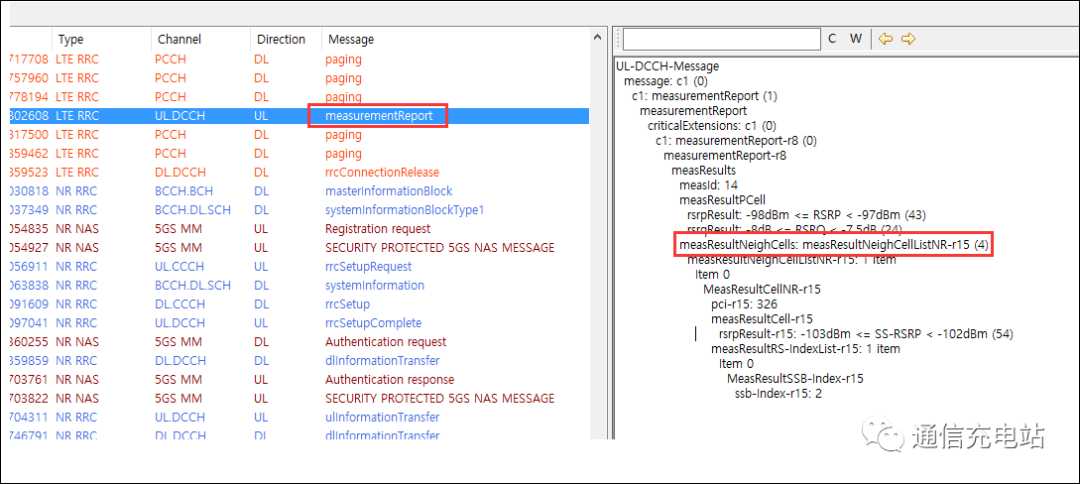
Task: Select the systemInformation BCCH.DL.SCH message row
Action: 299,285
